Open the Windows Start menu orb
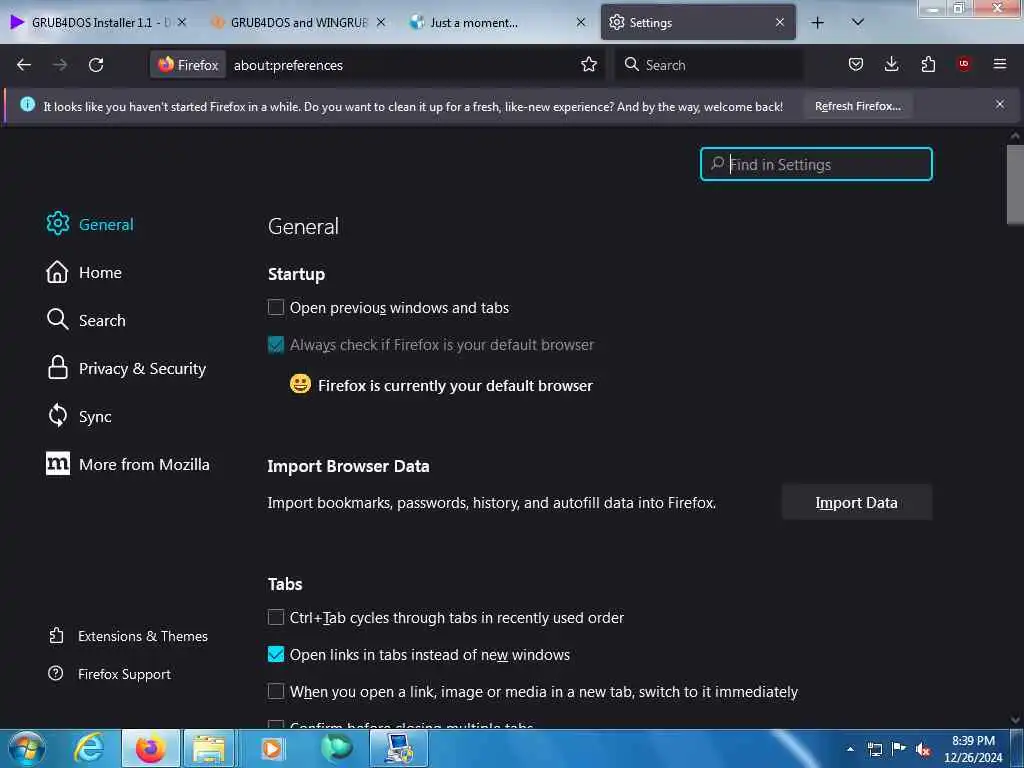Image resolution: width=1024 pixels, height=768 pixels. [27, 748]
